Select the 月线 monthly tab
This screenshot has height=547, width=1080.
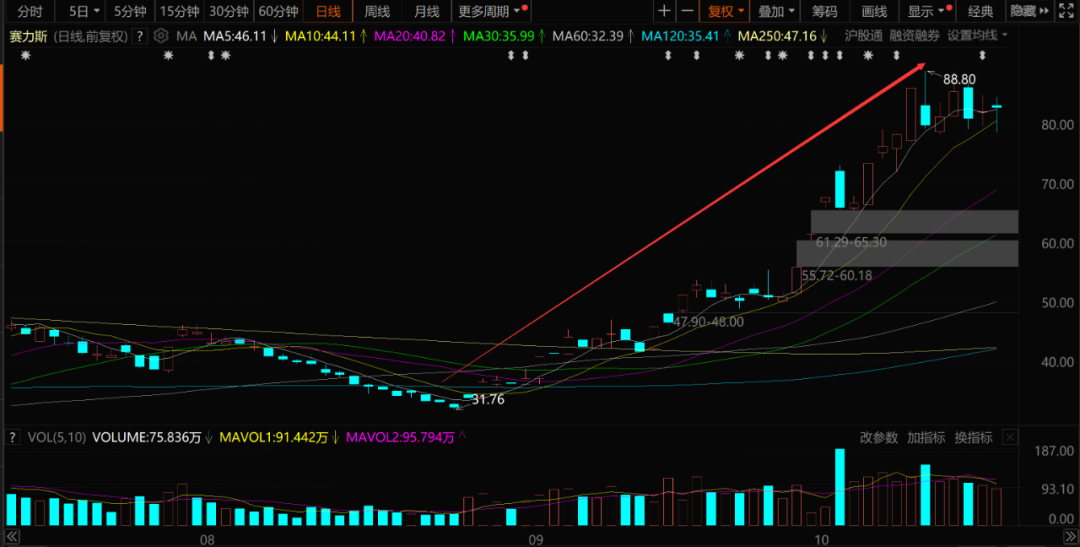[x=427, y=11]
